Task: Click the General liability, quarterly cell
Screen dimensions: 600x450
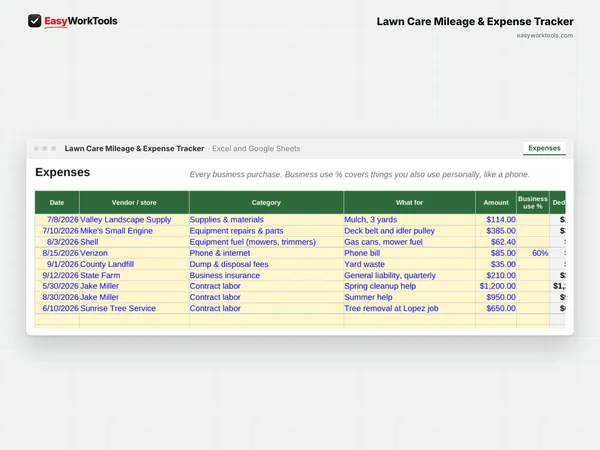Action: (409, 275)
